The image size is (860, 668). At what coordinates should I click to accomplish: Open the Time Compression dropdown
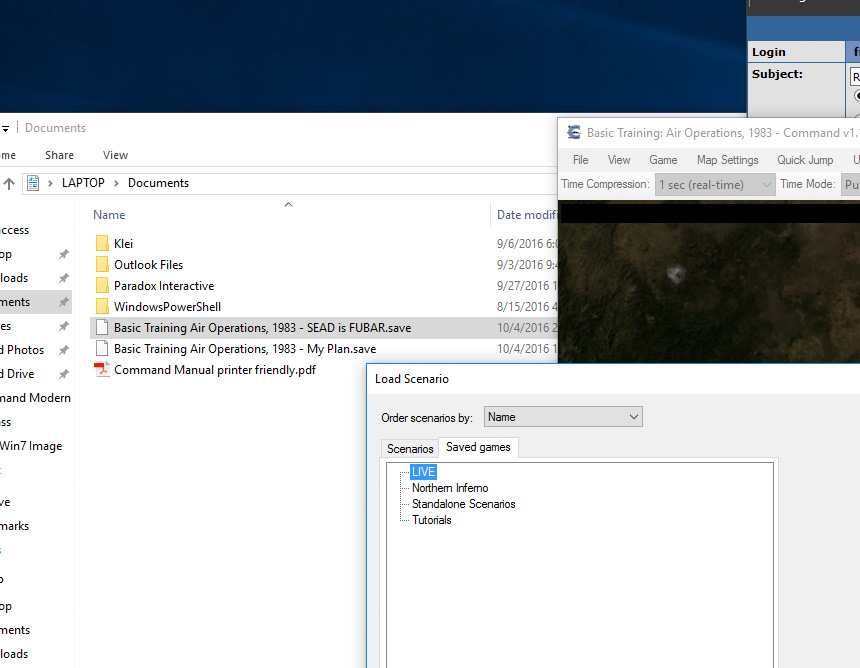[x=715, y=185]
